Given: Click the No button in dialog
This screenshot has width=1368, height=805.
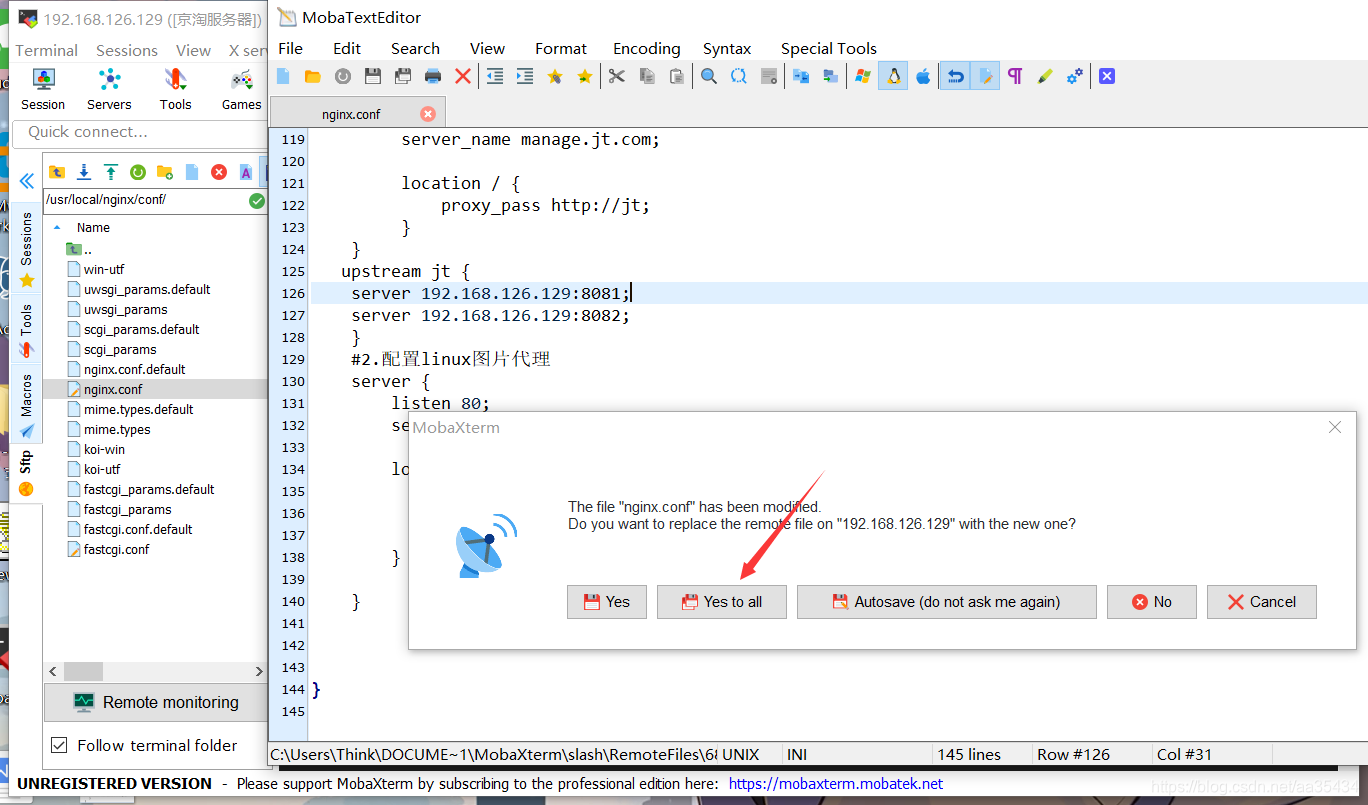Looking at the screenshot, I should point(1152,602).
